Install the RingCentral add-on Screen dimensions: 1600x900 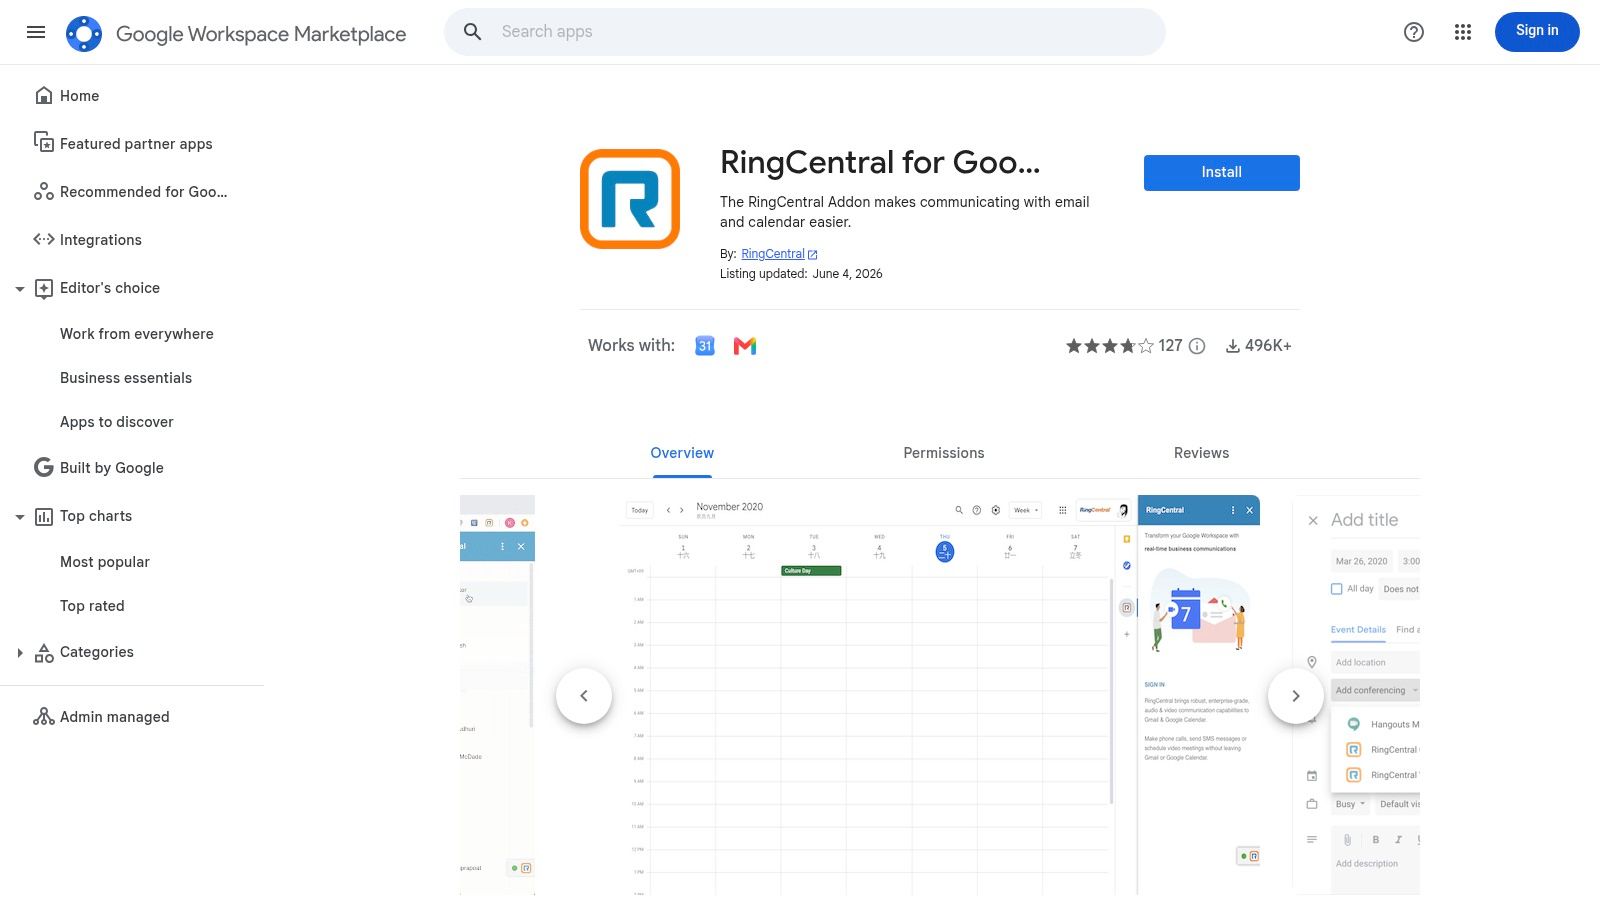coord(1222,172)
